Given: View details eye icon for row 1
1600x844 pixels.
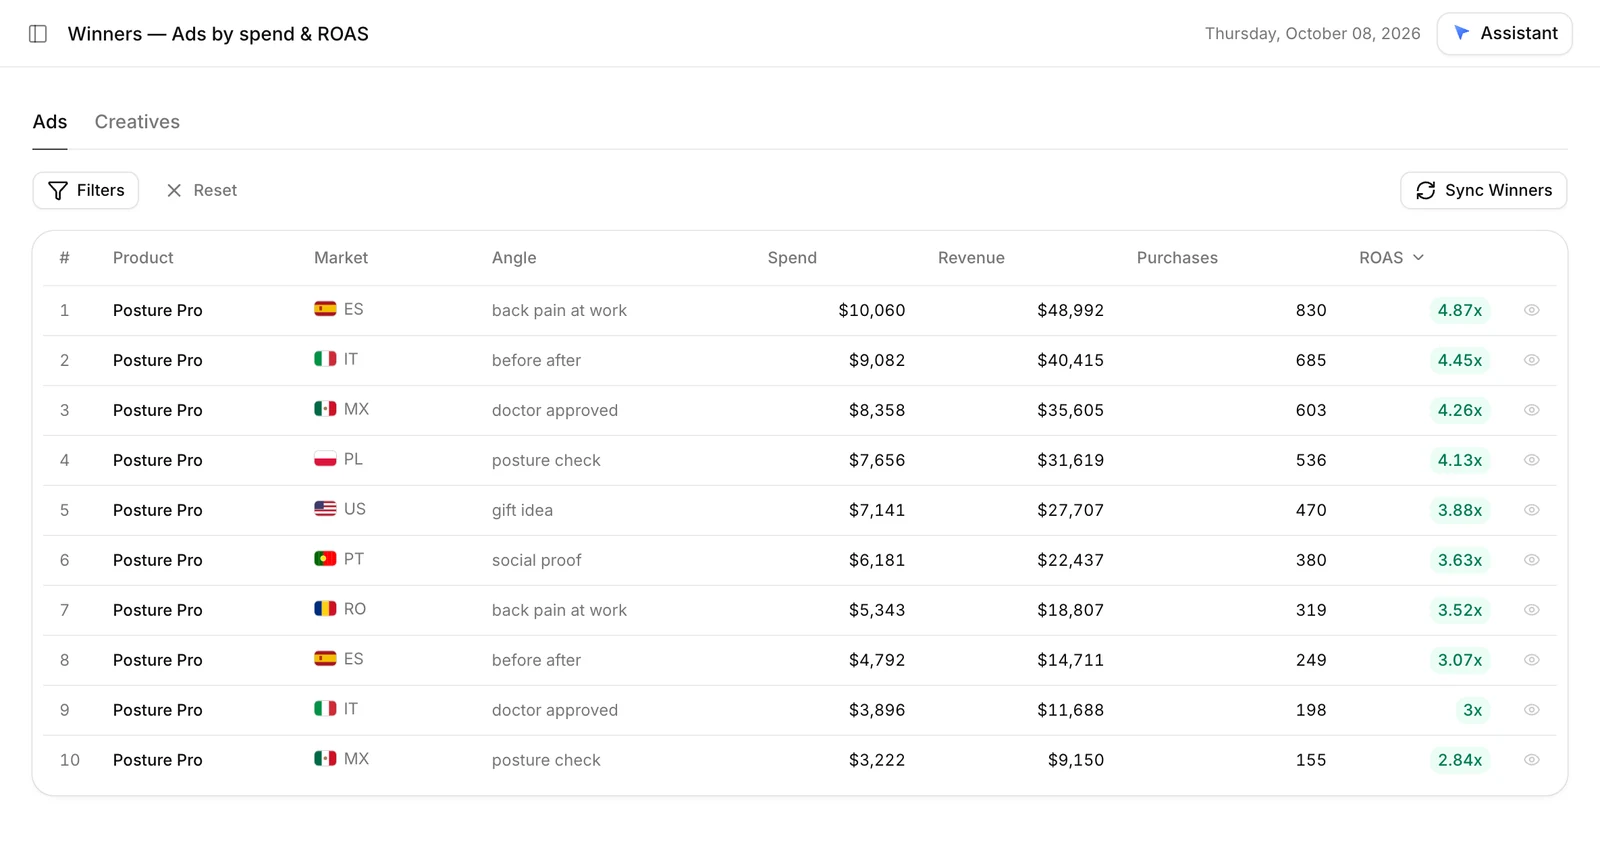Looking at the screenshot, I should [x=1531, y=310].
